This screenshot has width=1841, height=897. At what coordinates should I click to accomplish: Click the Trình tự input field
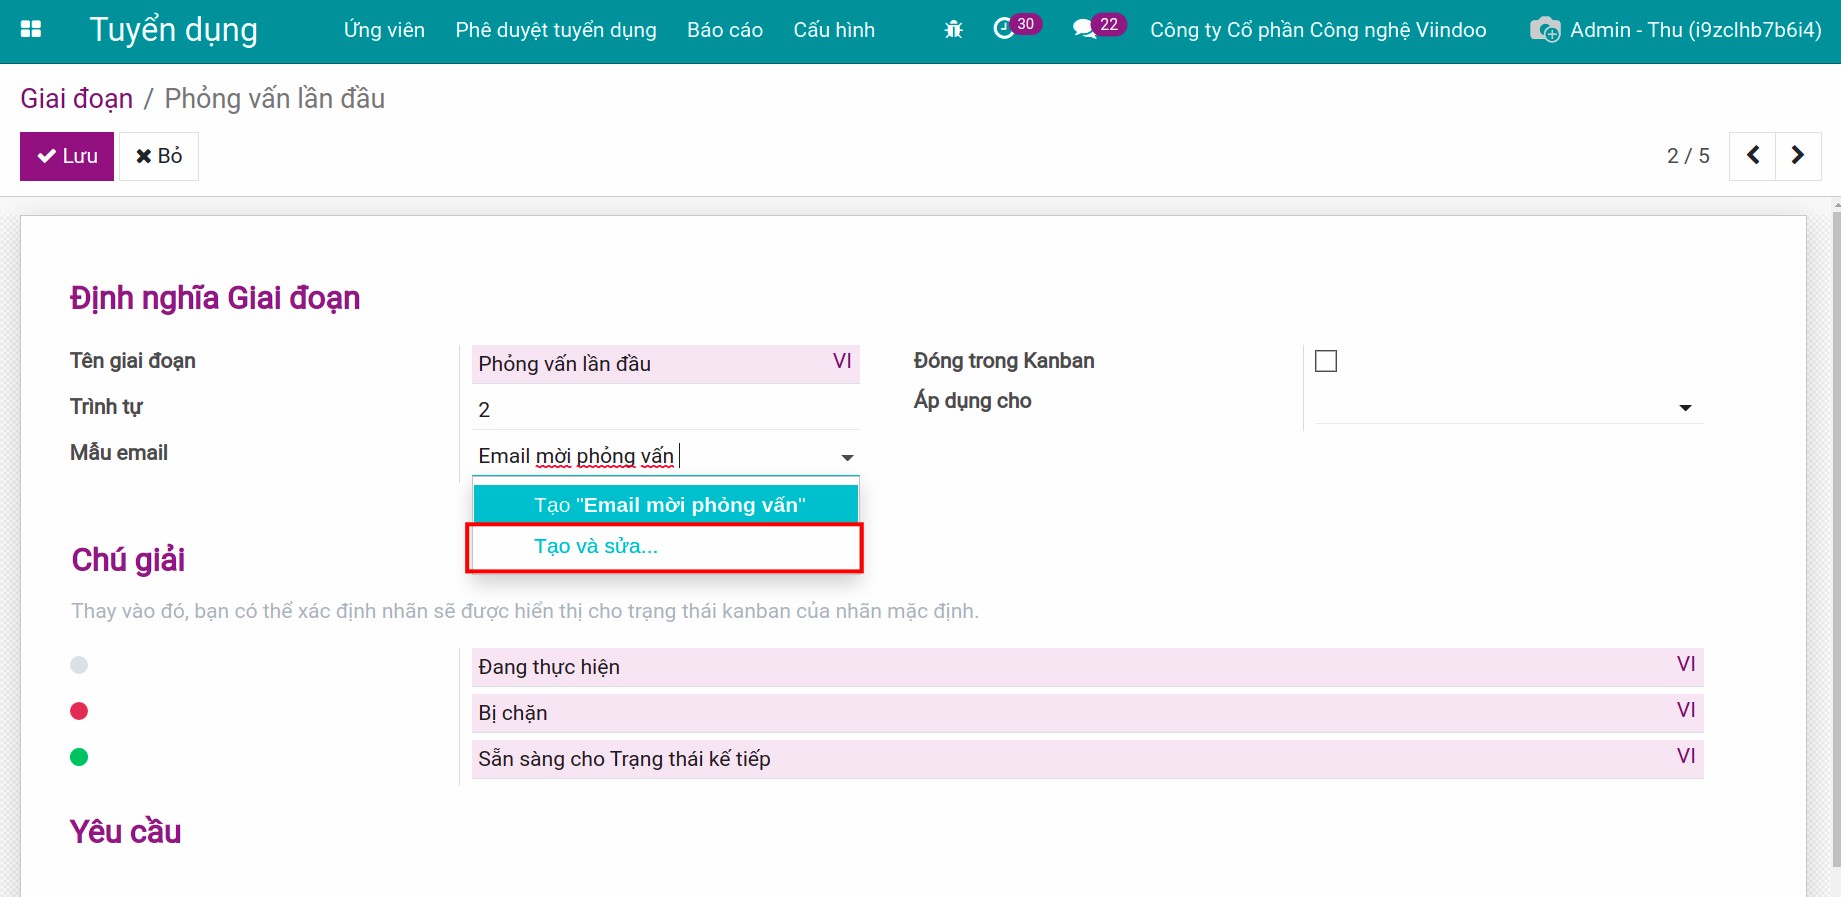point(665,410)
